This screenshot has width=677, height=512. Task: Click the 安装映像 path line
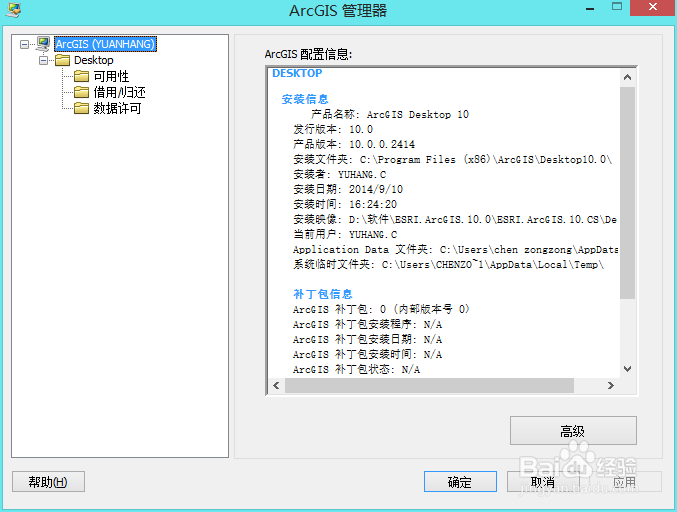pos(455,219)
